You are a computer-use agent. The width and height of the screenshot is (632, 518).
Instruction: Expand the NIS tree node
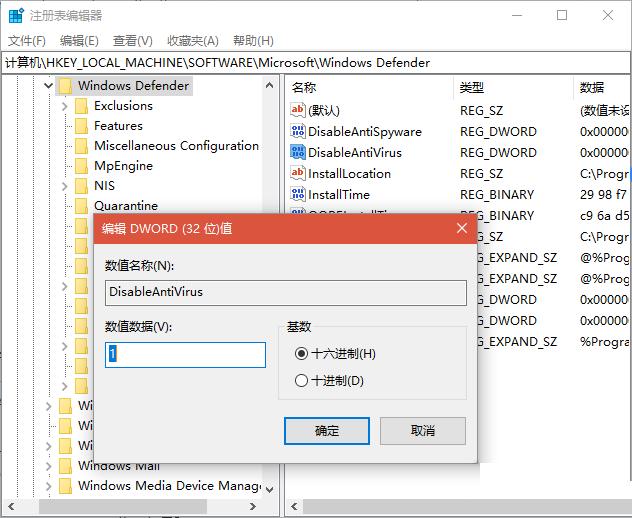64,186
